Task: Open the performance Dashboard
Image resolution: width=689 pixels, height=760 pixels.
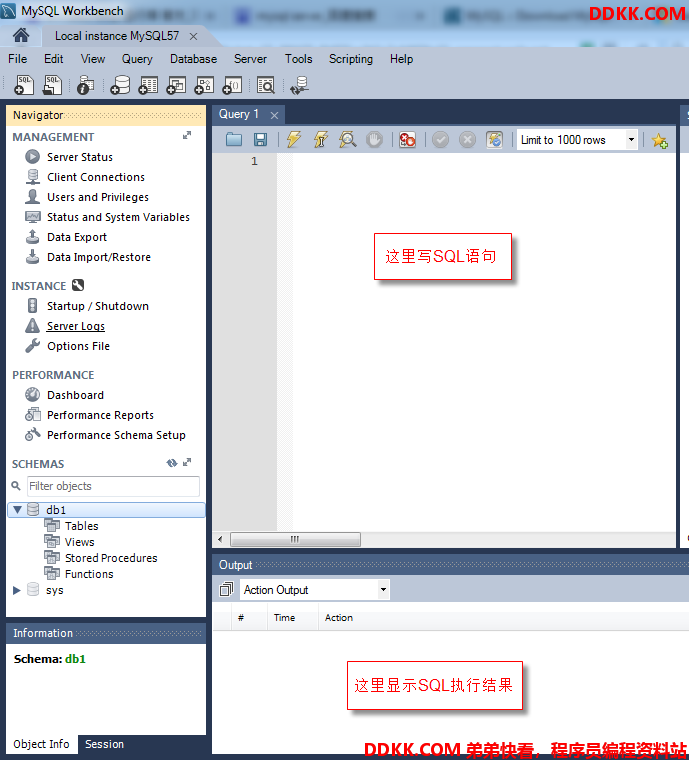Action: pos(75,395)
